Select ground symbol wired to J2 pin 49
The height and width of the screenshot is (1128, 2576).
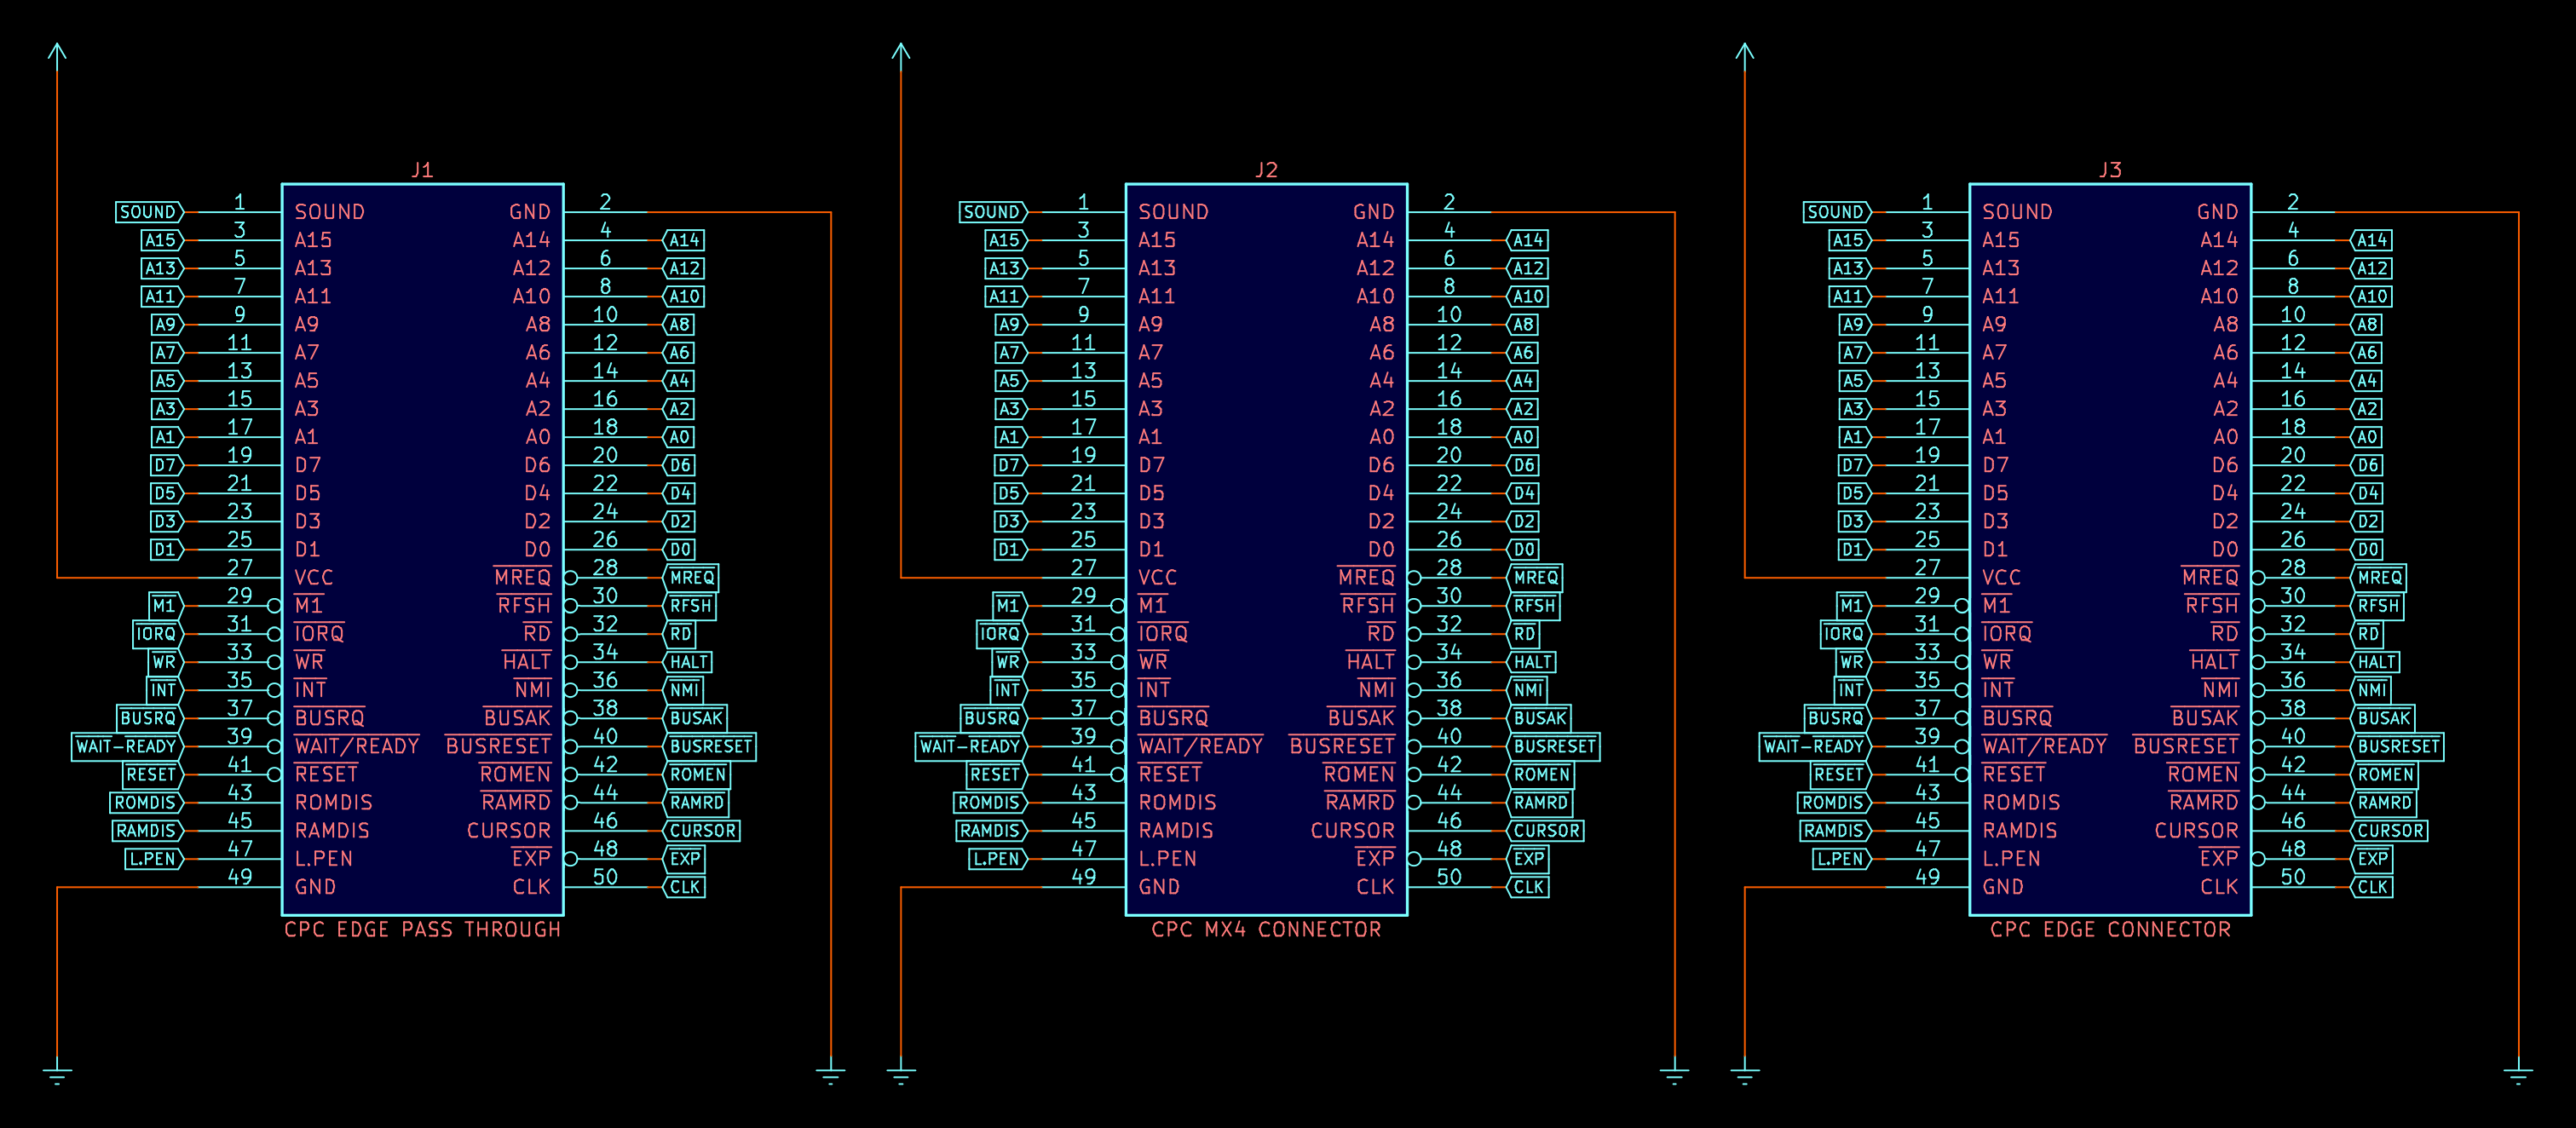(901, 1073)
